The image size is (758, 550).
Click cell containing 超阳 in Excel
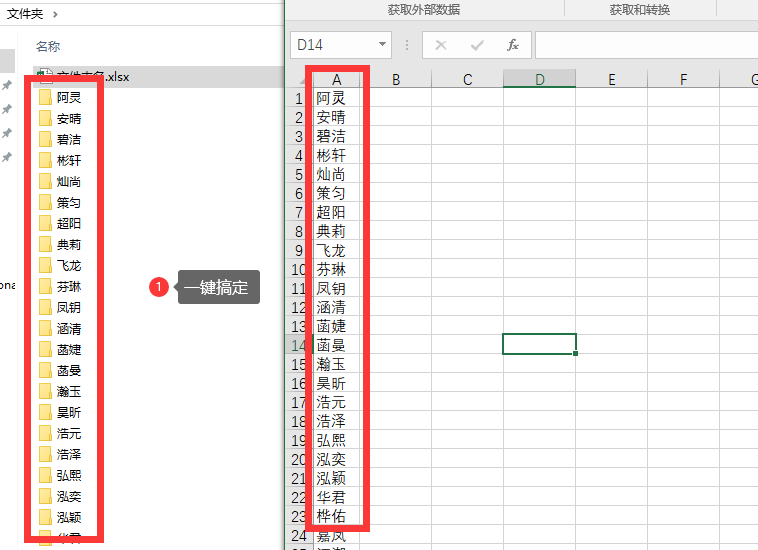(x=337, y=212)
